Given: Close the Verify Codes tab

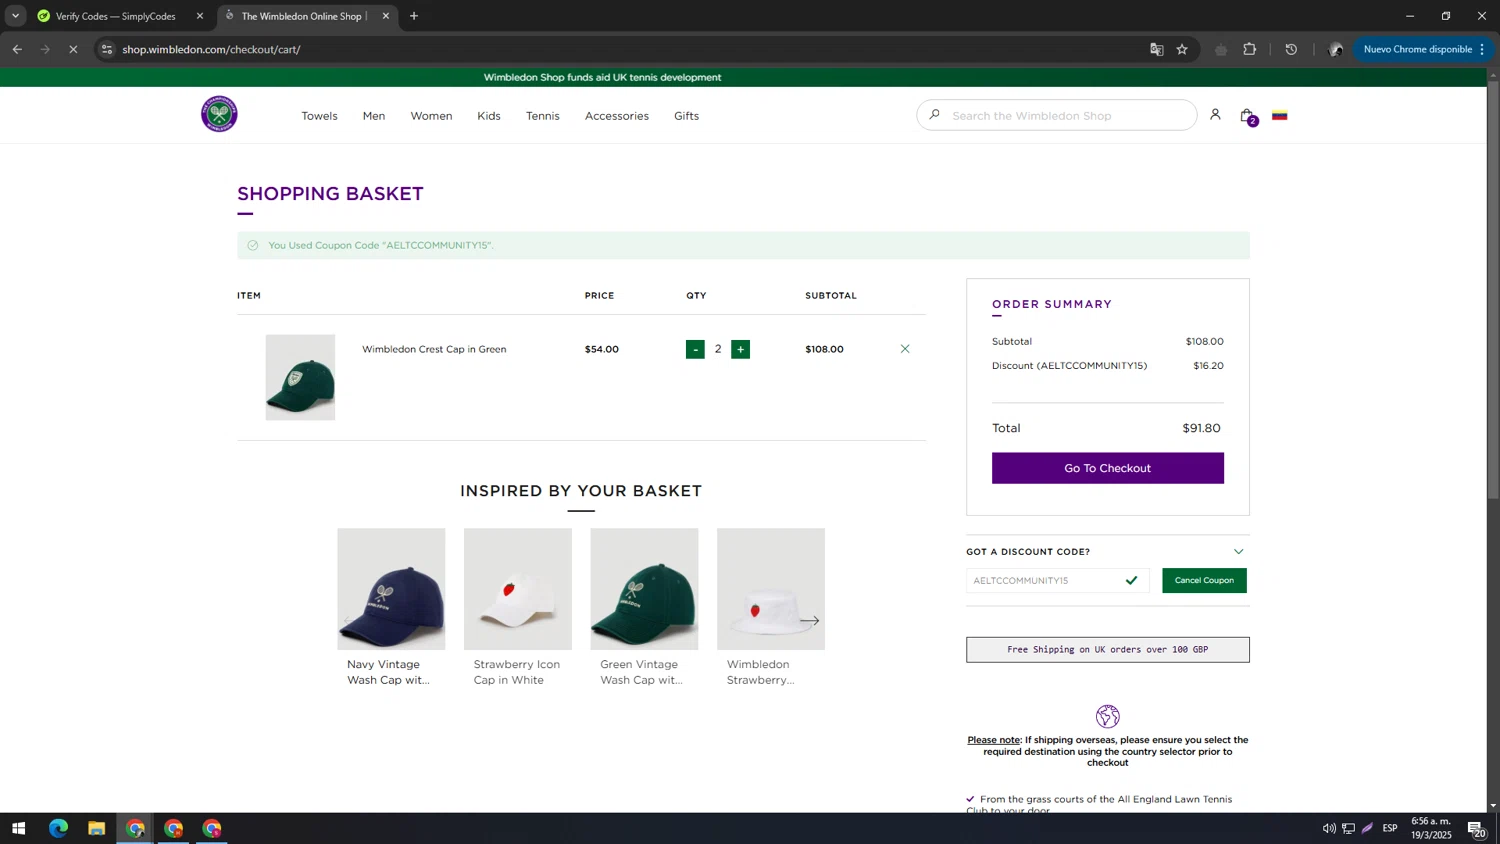Looking at the screenshot, I should (200, 16).
